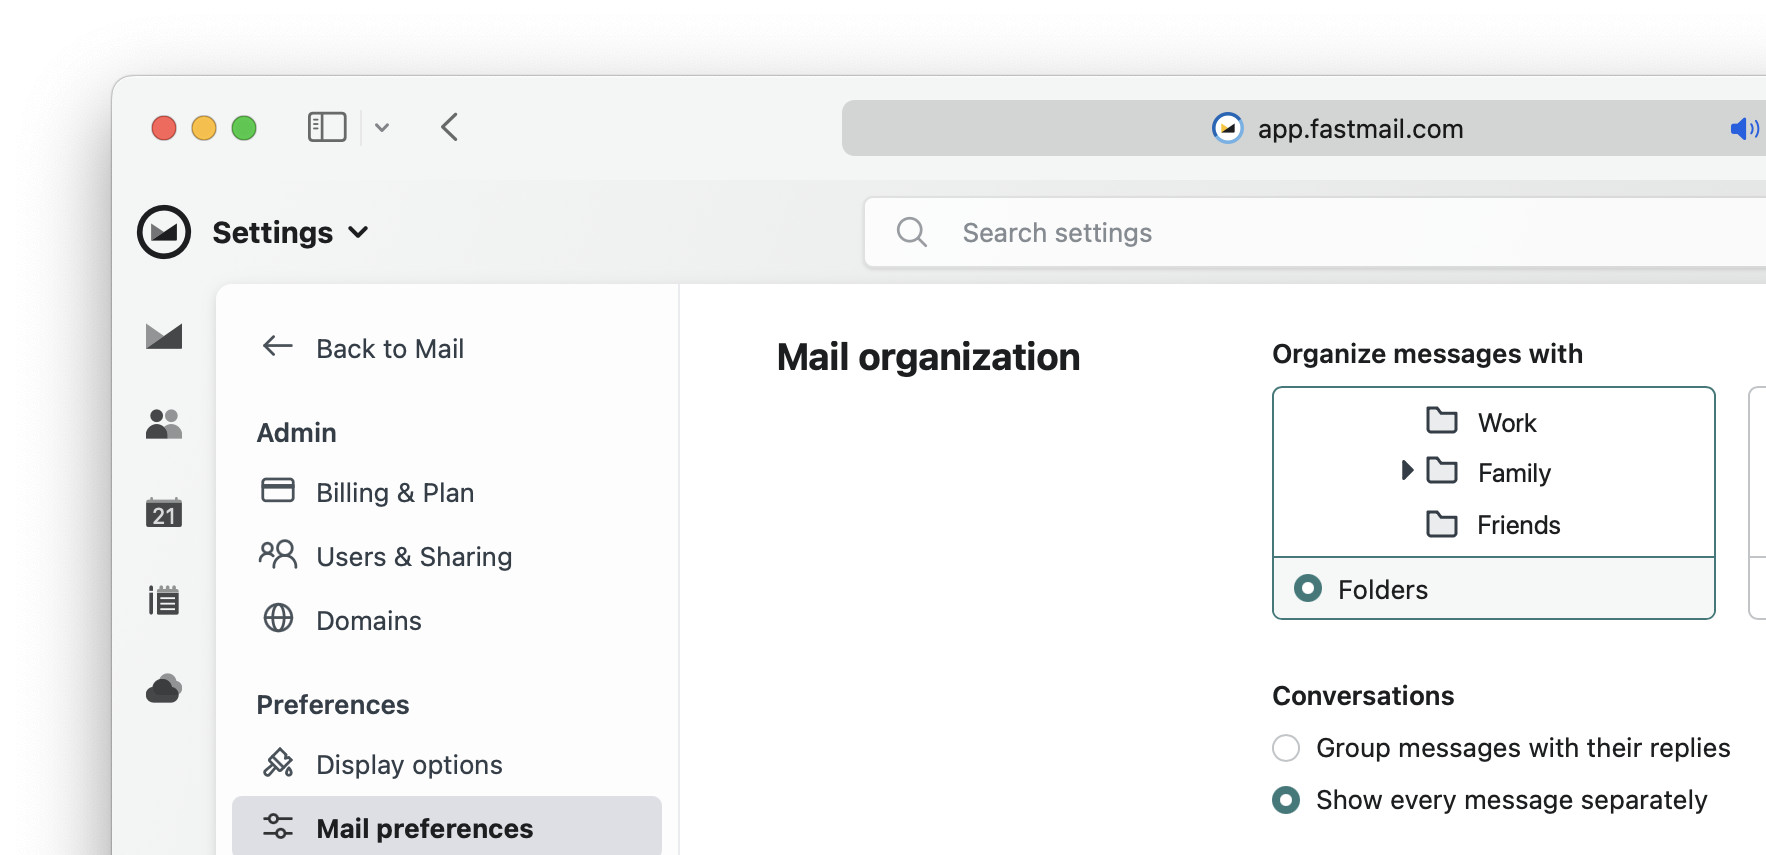Click the red close window button

[164, 128]
